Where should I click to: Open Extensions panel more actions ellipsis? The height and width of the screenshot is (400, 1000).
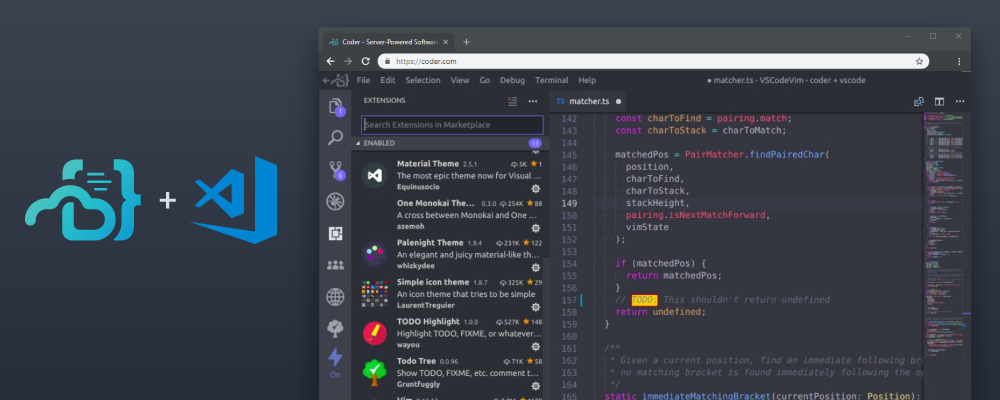tap(533, 101)
